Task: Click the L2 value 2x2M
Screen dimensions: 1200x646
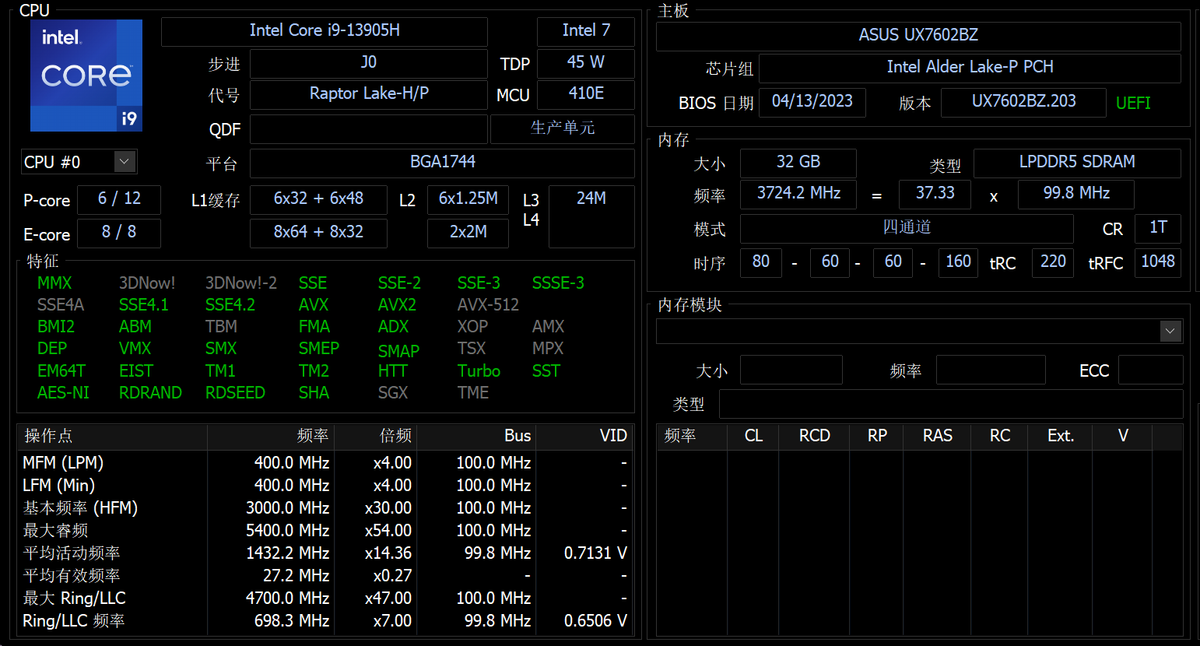Action: tap(469, 233)
